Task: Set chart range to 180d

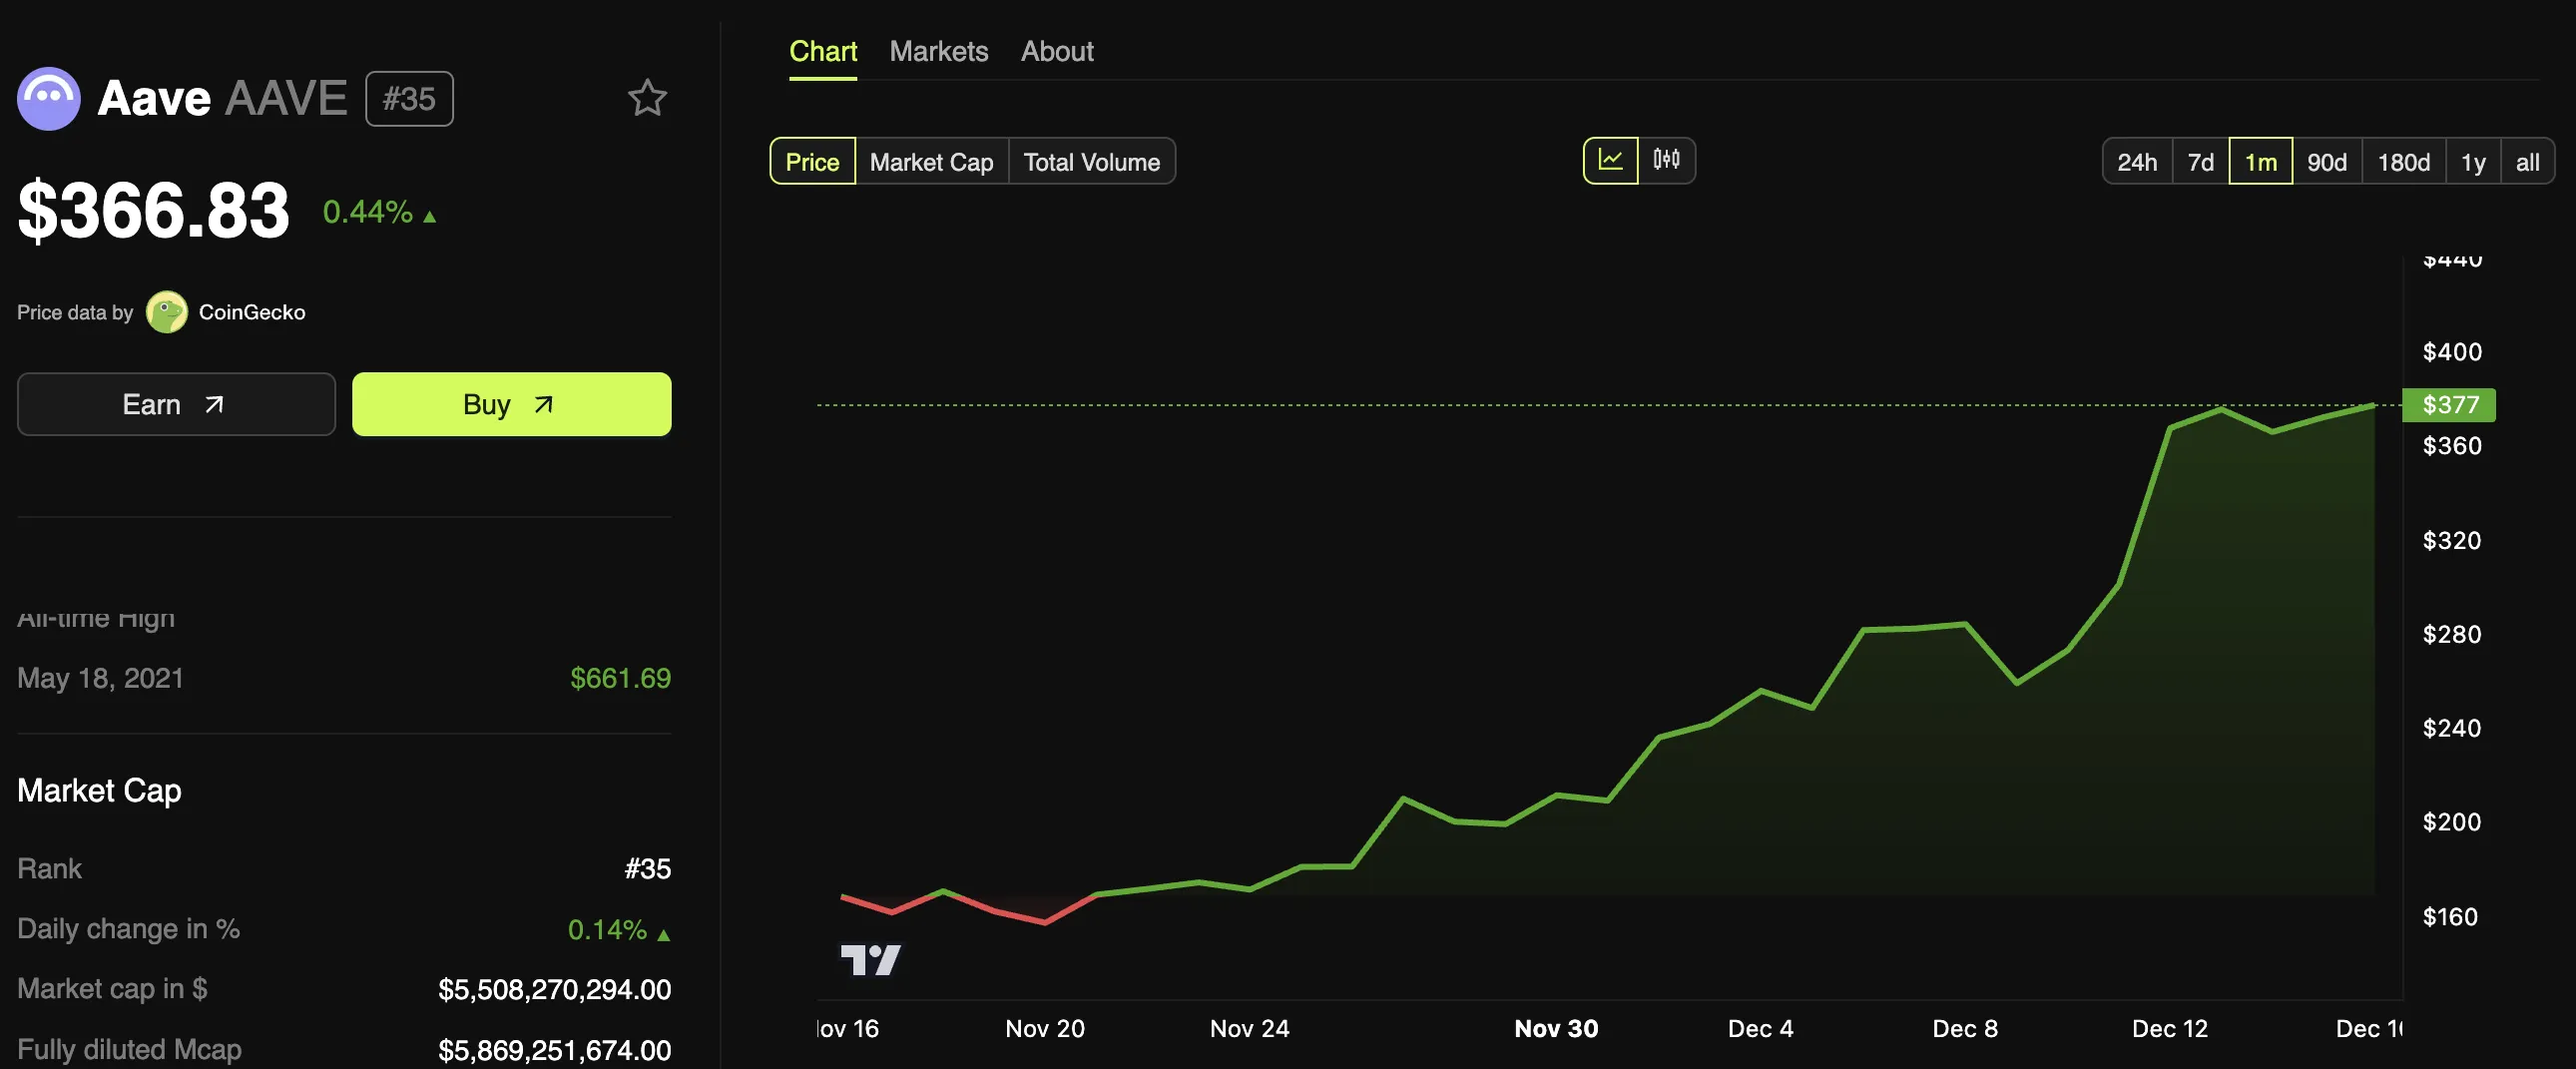Action: pos(2403,161)
